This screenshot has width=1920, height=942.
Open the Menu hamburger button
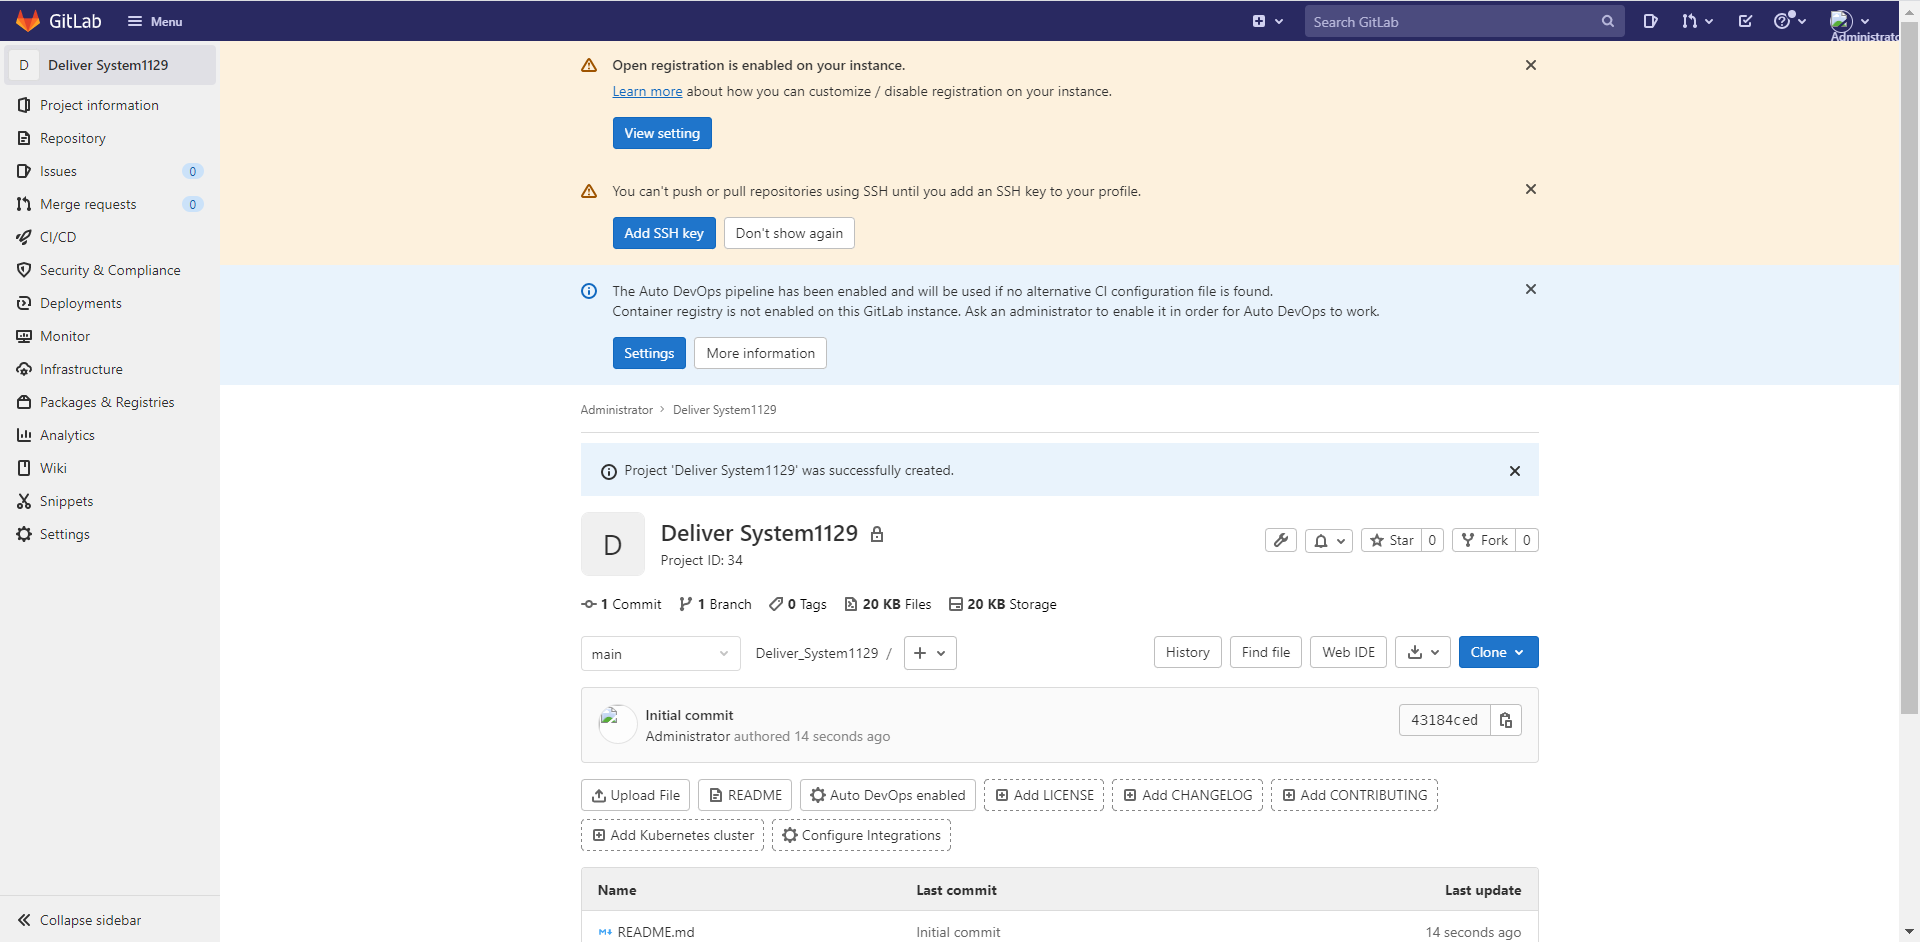(x=155, y=21)
